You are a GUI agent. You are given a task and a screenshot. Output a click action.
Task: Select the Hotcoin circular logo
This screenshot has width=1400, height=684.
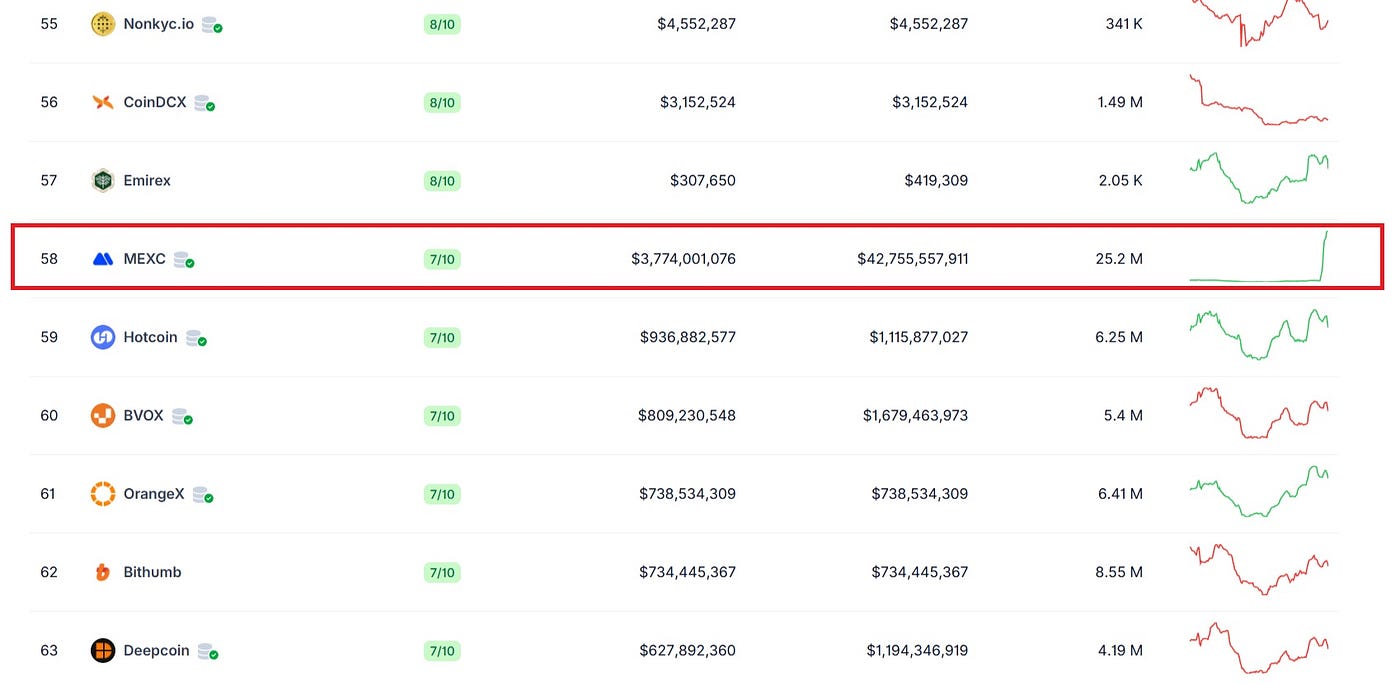(102, 337)
